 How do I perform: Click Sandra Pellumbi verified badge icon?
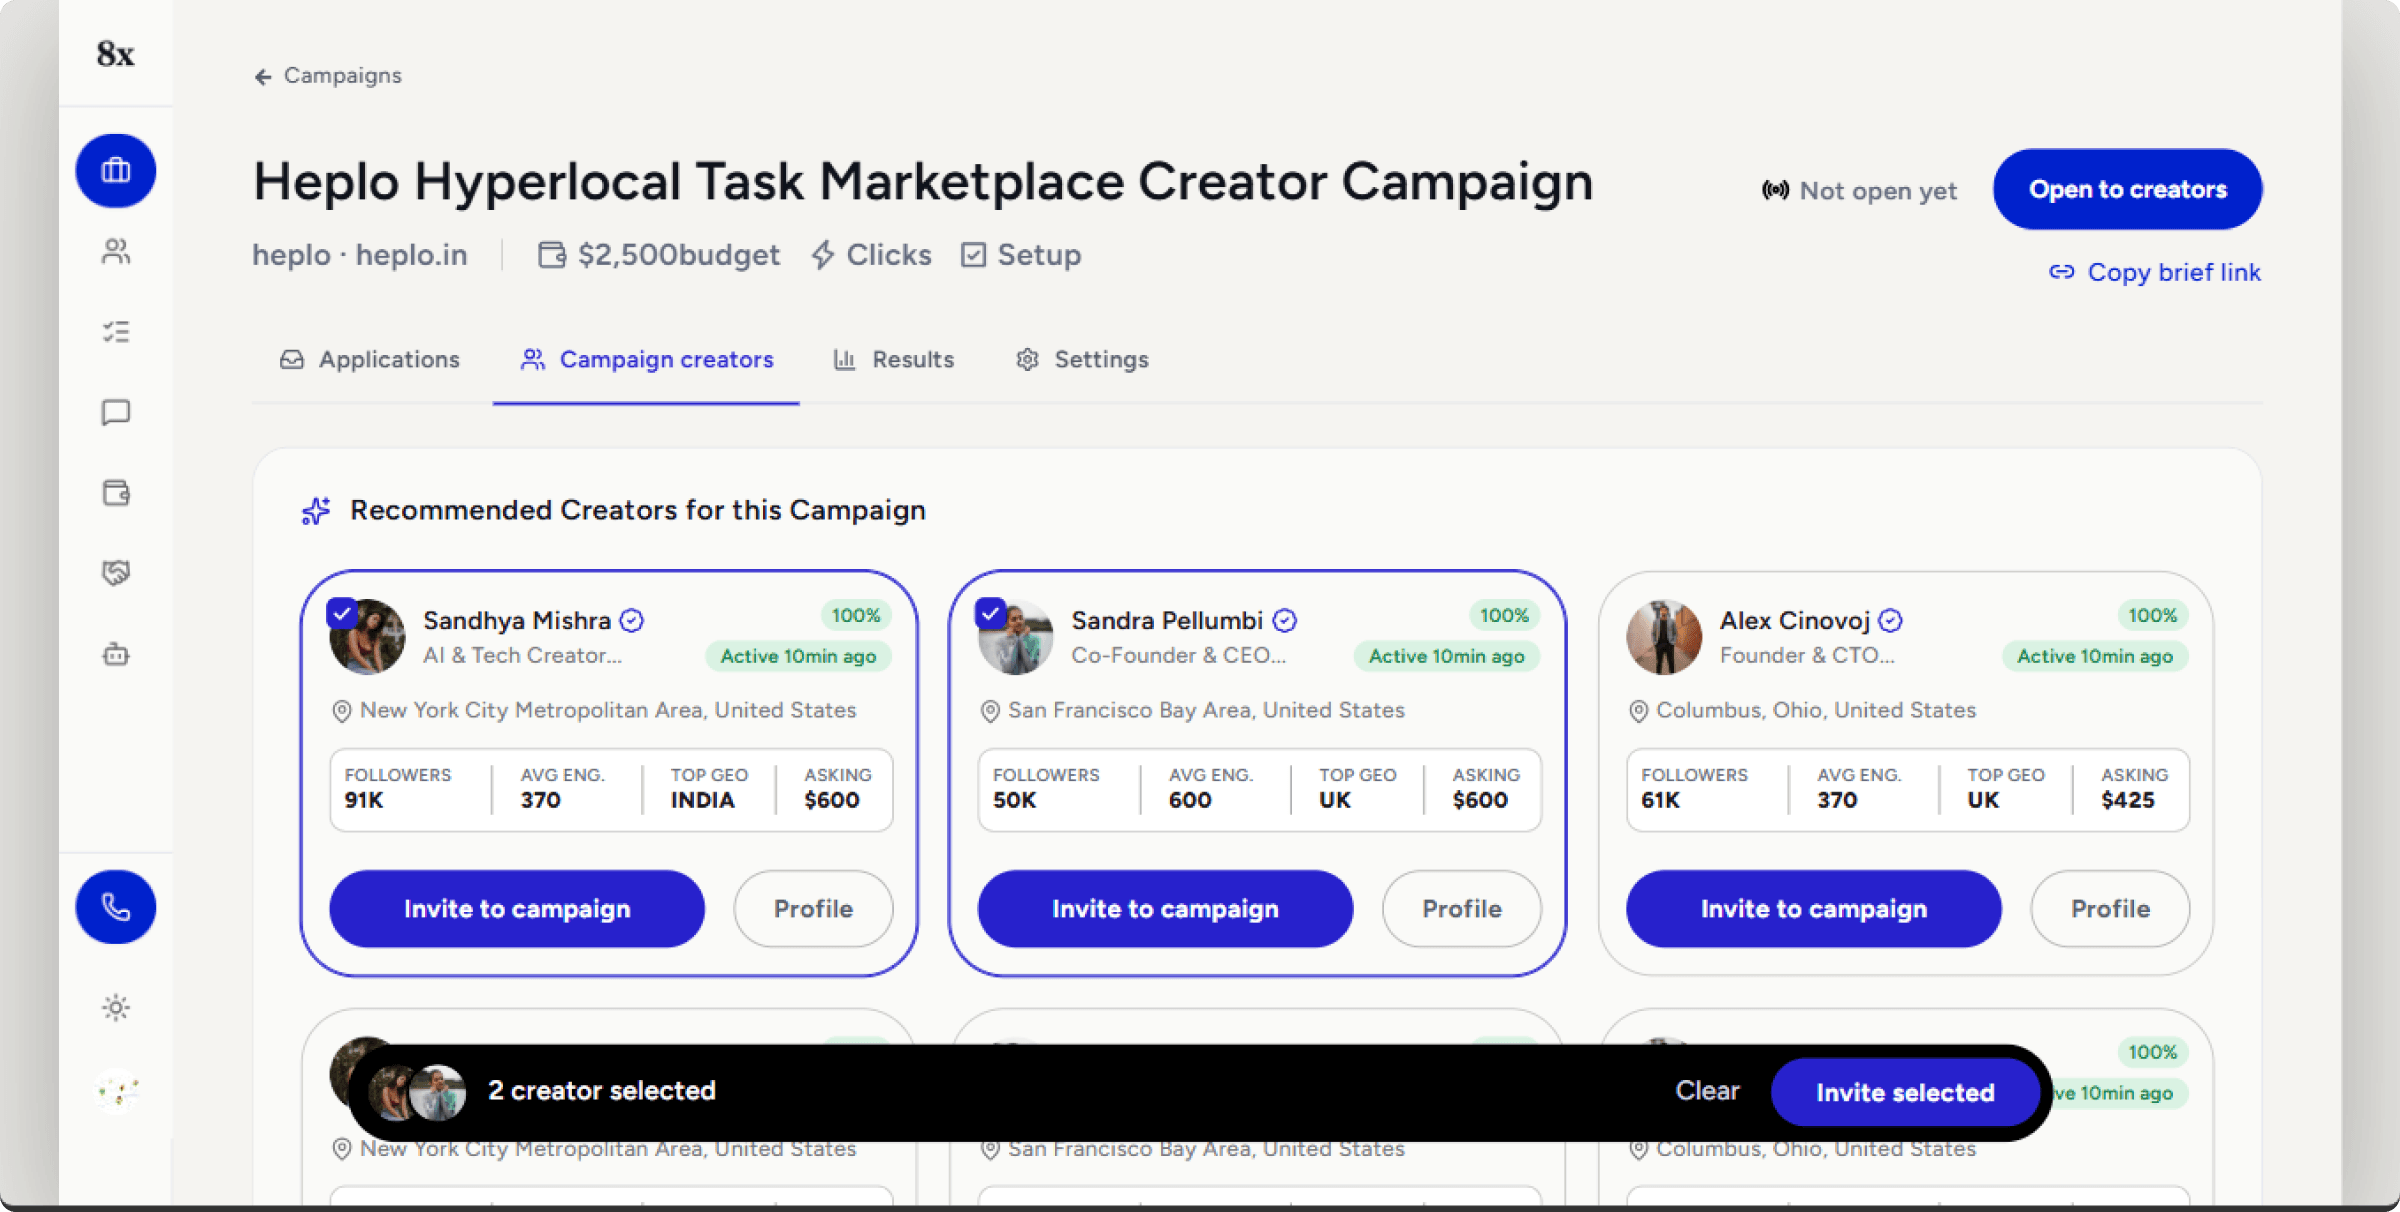[1284, 621]
